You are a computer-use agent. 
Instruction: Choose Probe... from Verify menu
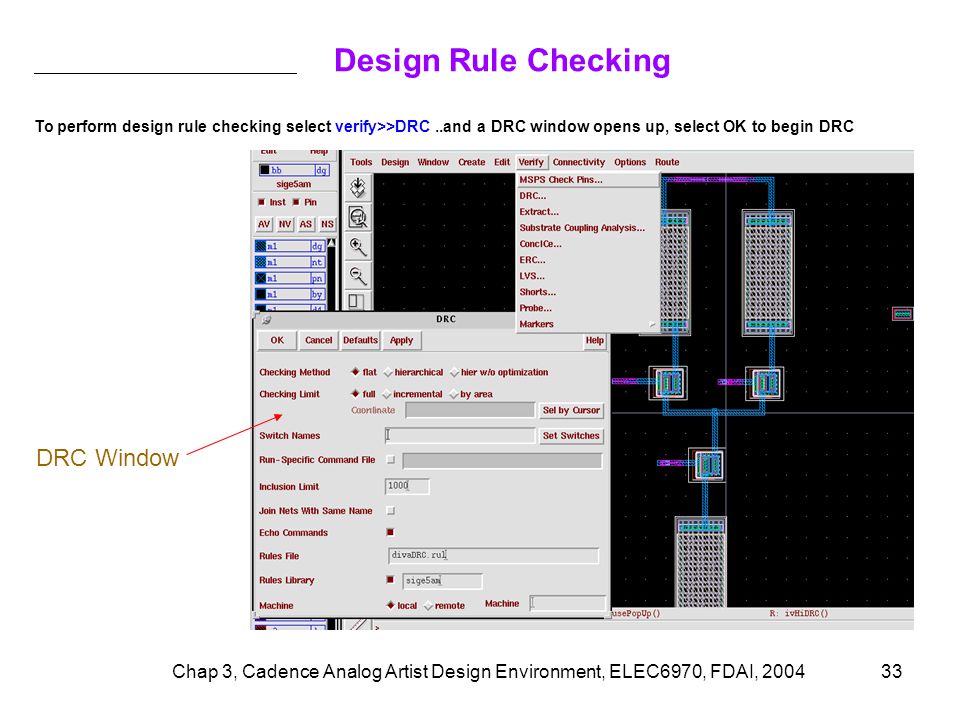point(588,308)
